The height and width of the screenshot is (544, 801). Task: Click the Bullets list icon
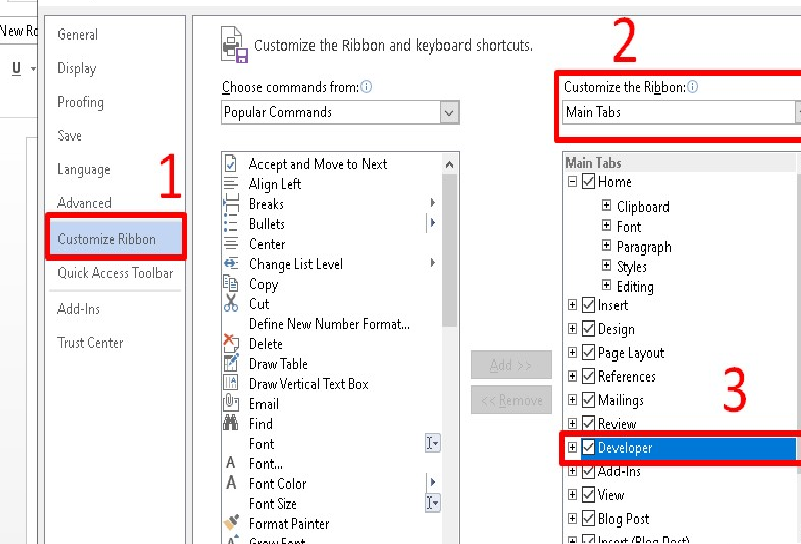pos(231,224)
